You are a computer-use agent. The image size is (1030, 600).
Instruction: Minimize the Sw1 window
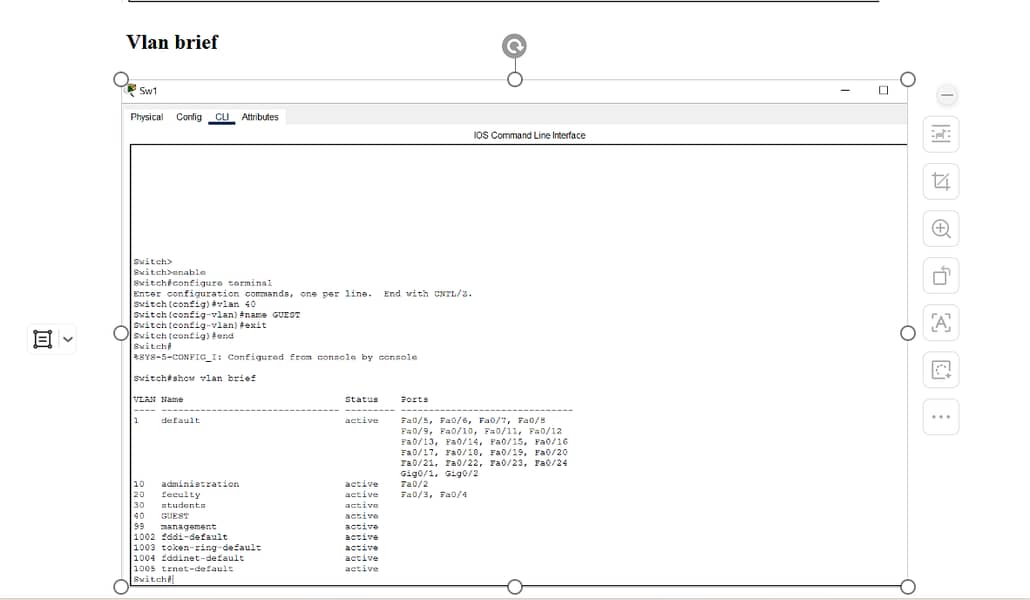(845, 90)
